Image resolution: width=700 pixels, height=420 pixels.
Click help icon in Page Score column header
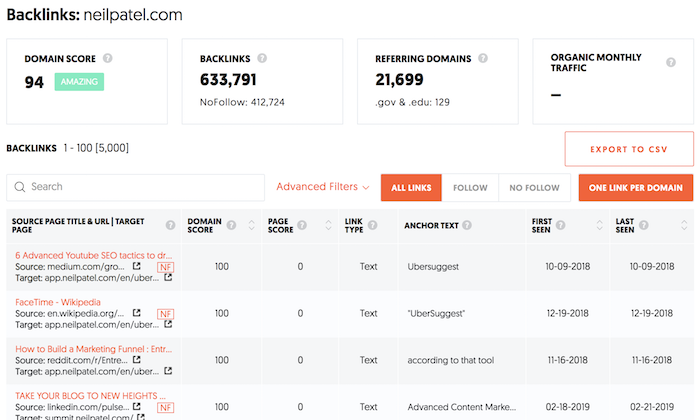302,225
